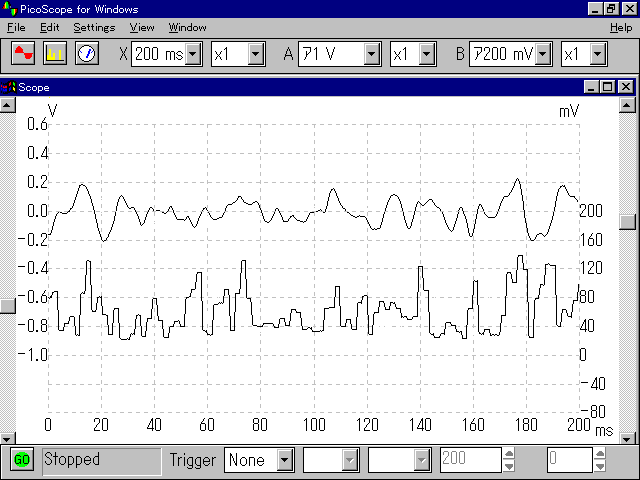Viewport: 640px width, 480px height.
Task: Click the 200 mV right axis label
Action: [x=591, y=211]
